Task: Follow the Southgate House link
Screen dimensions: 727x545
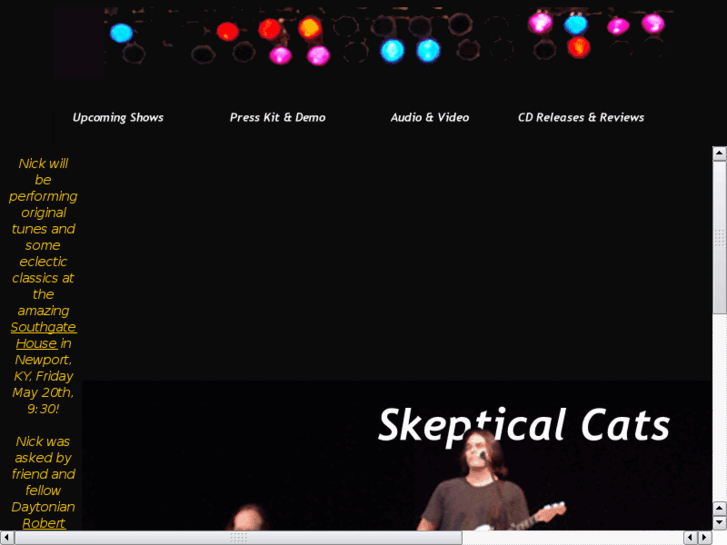Action: coord(43,335)
